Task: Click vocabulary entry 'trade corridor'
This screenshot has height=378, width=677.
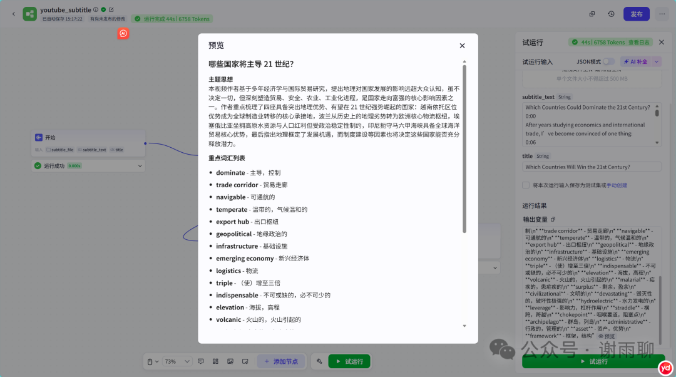Action: click(252, 184)
